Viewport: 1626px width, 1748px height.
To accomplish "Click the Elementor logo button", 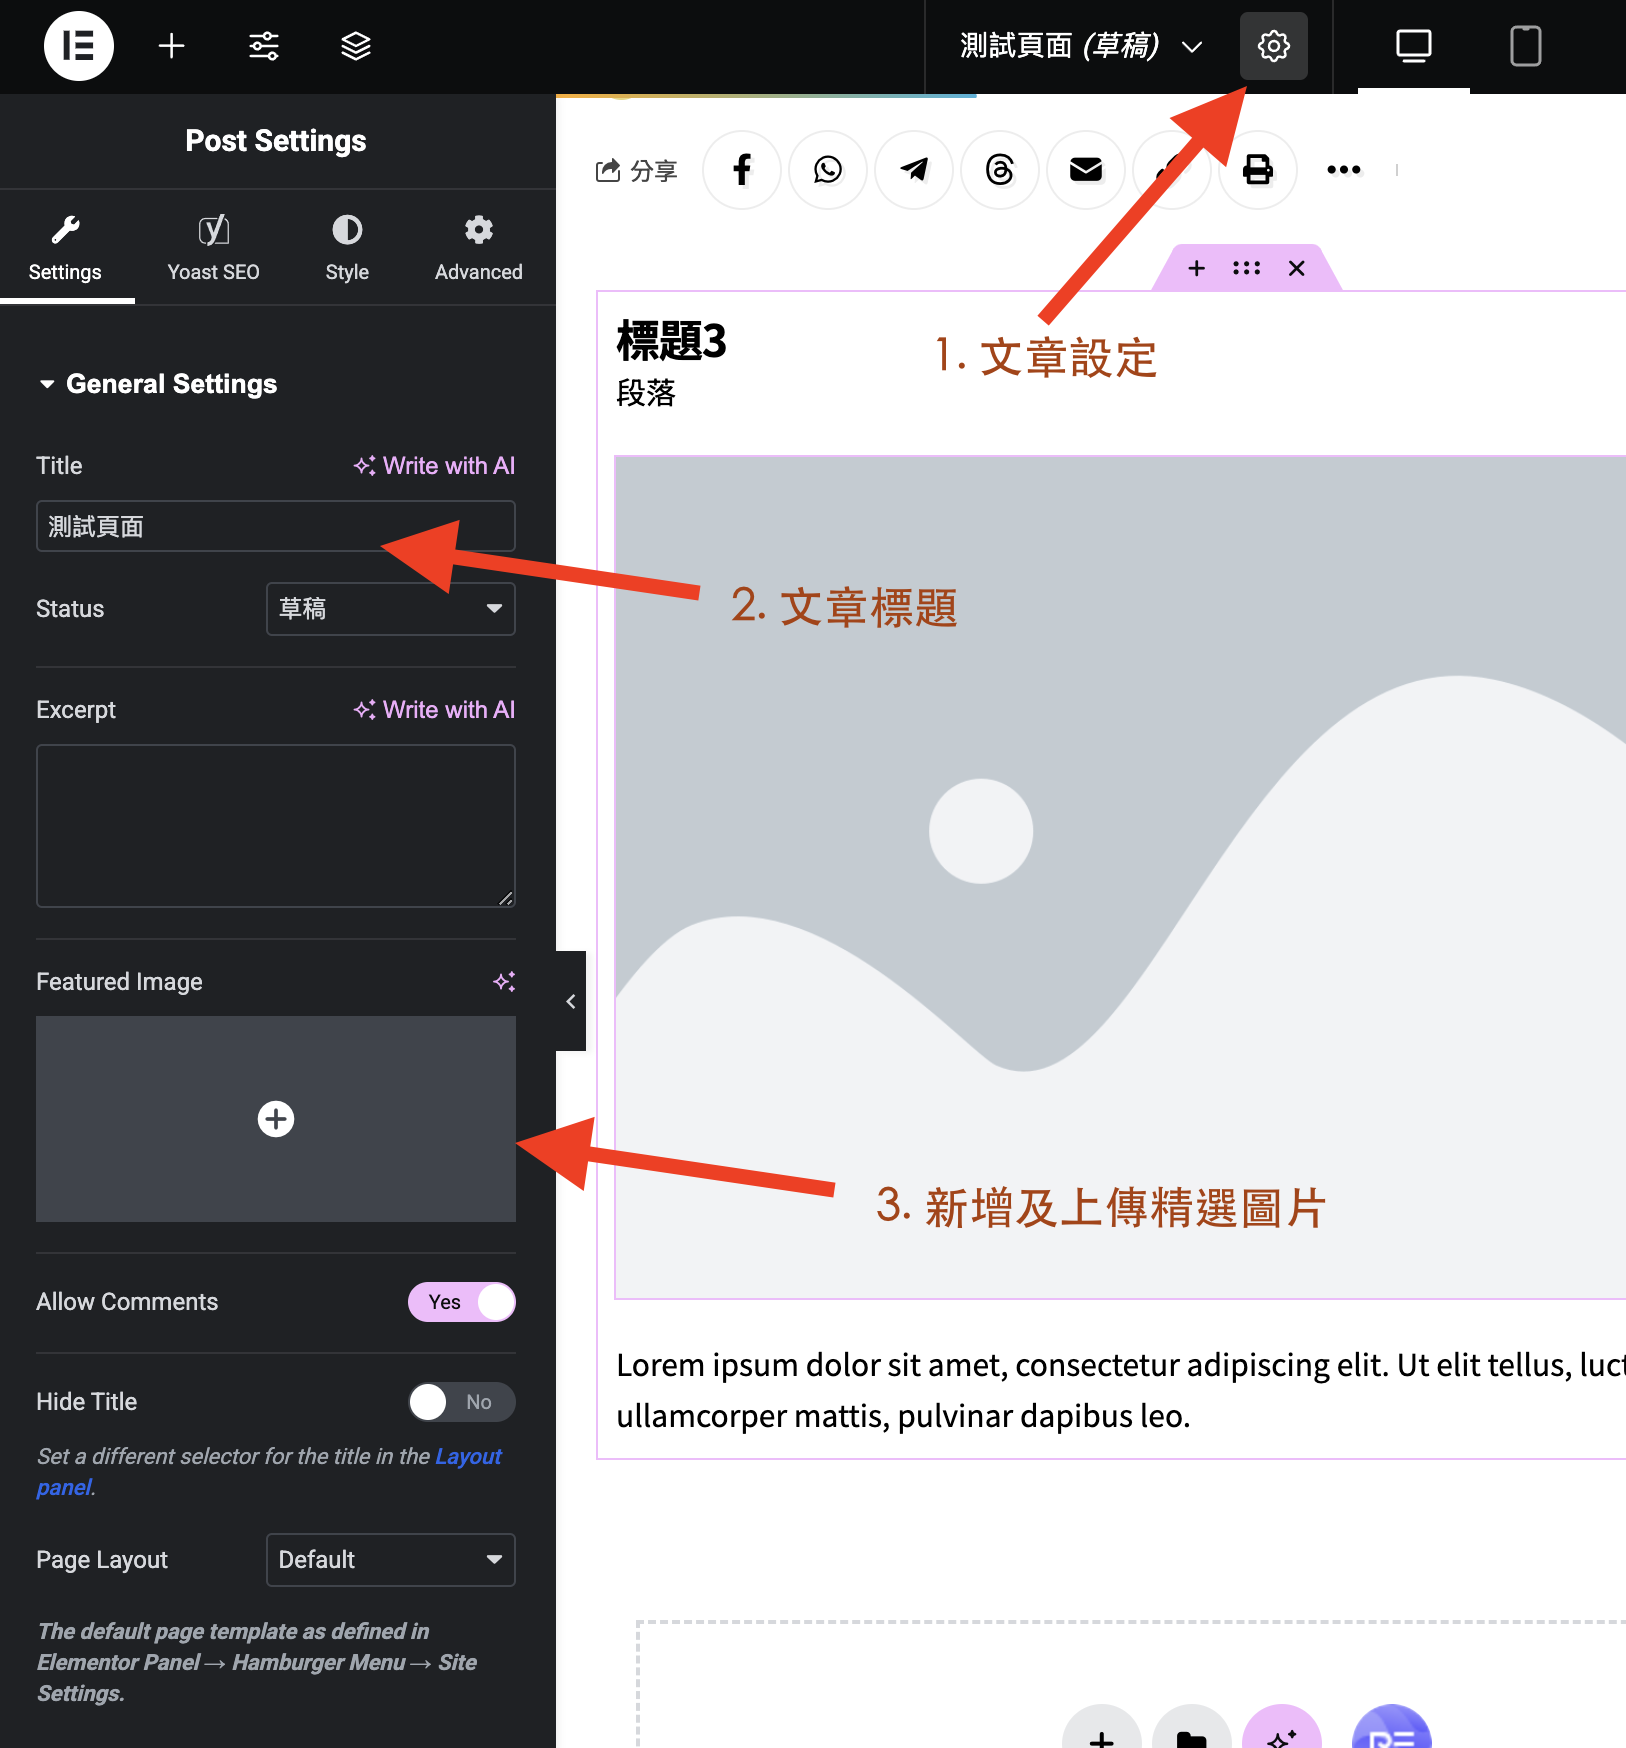I will [78, 46].
